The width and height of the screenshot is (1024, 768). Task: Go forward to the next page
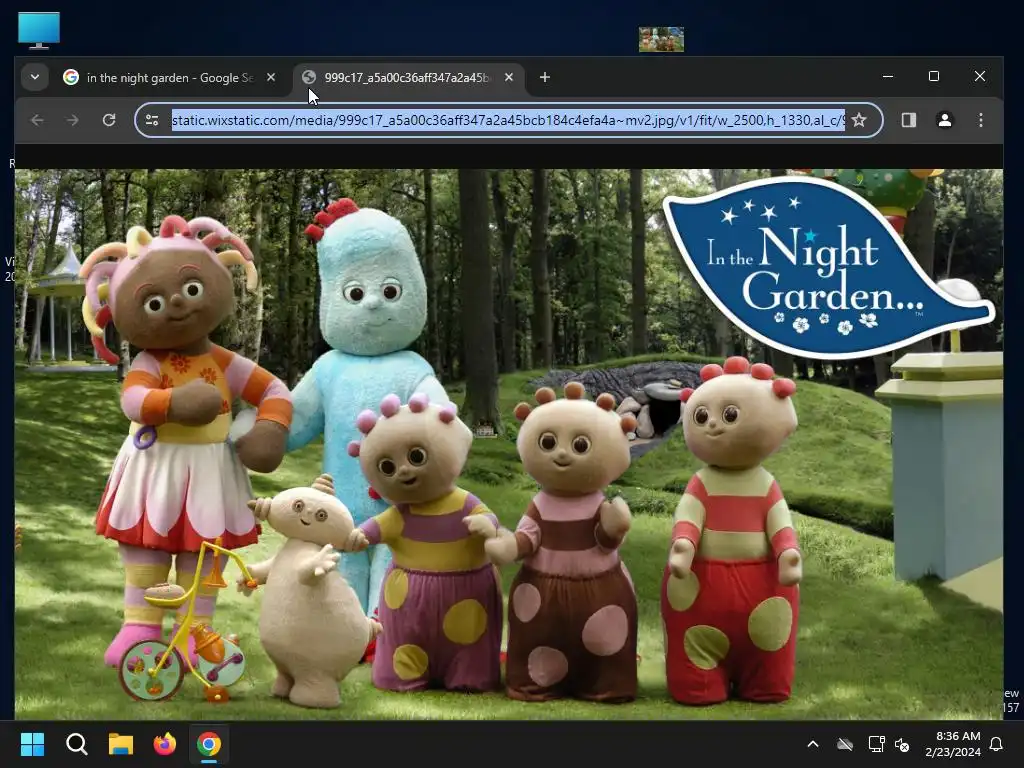click(x=72, y=120)
